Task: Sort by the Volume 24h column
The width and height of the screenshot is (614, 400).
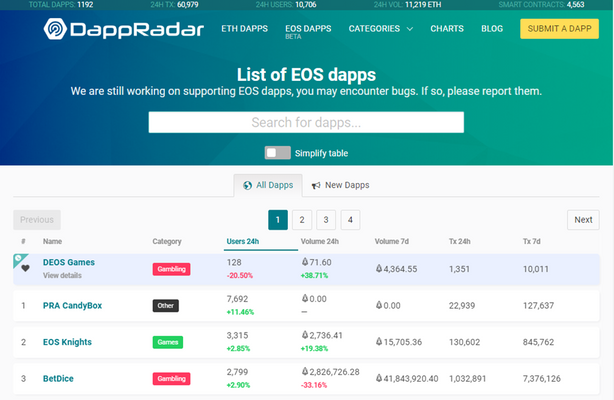Action: (x=320, y=241)
